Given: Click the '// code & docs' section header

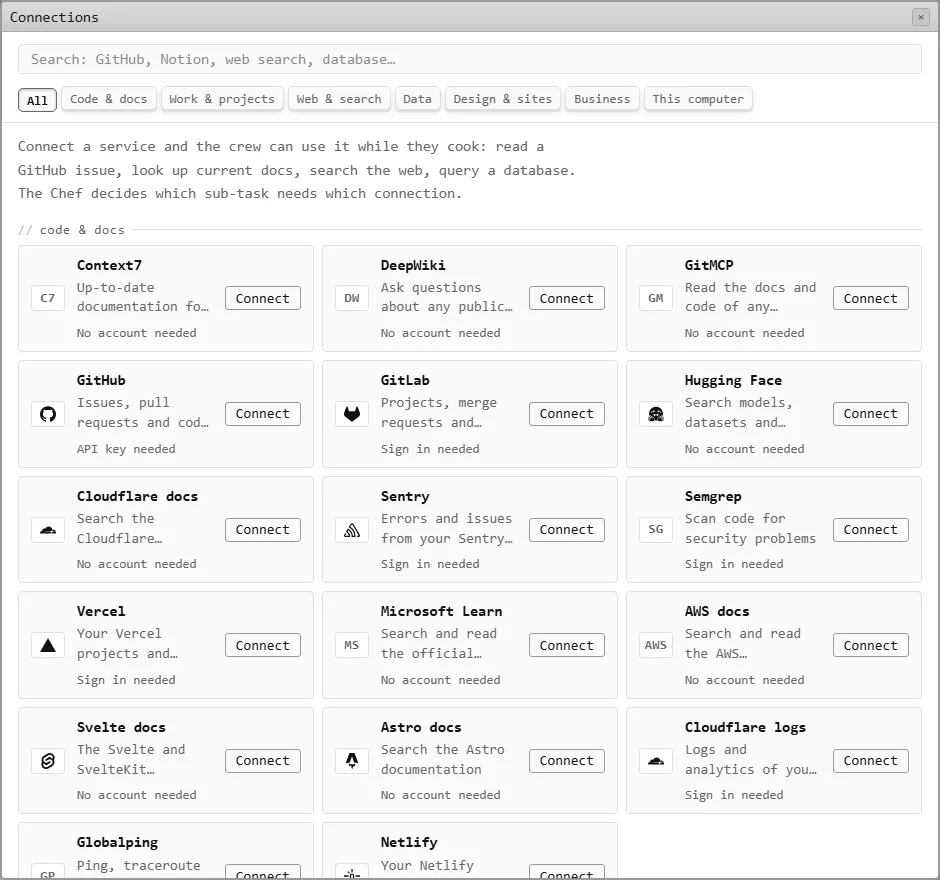Looking at the screenshot, I should pos(71,230).
